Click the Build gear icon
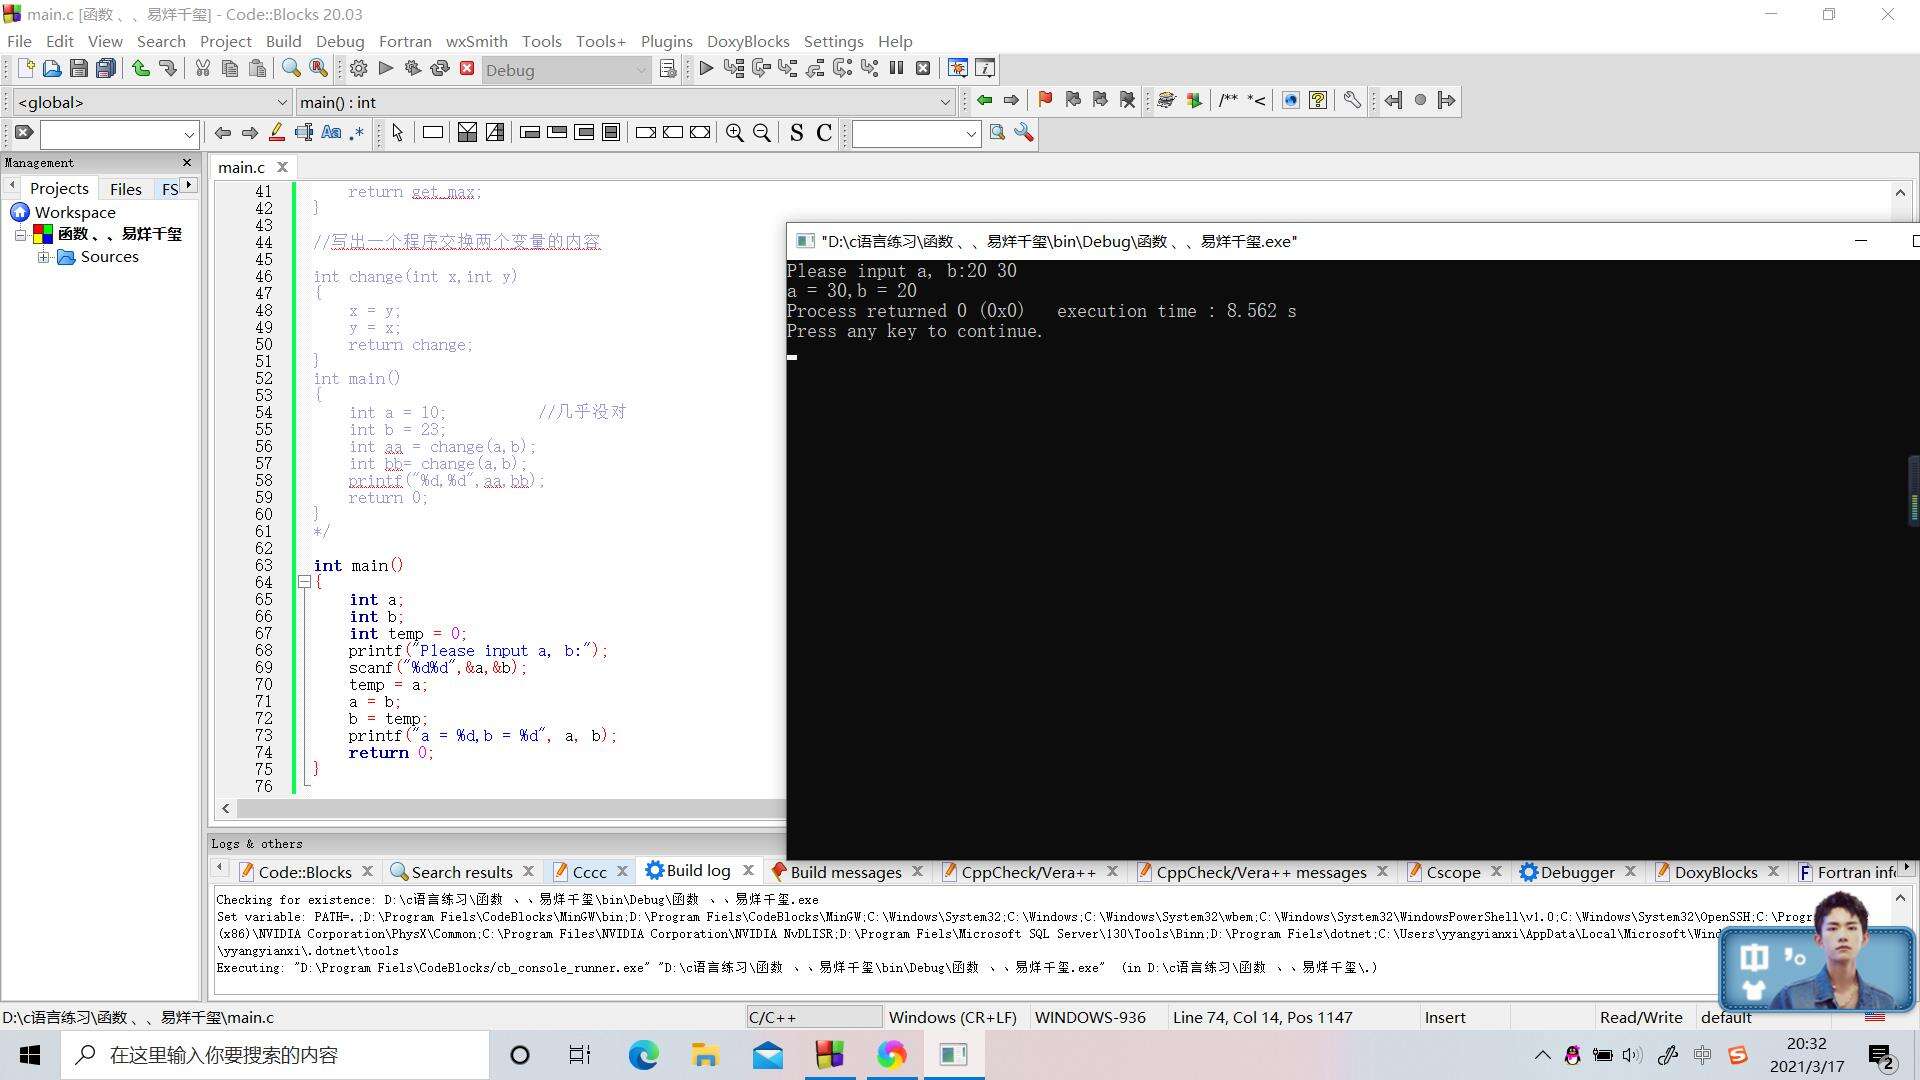The image size is (1920, 1080). pos(358,69)
